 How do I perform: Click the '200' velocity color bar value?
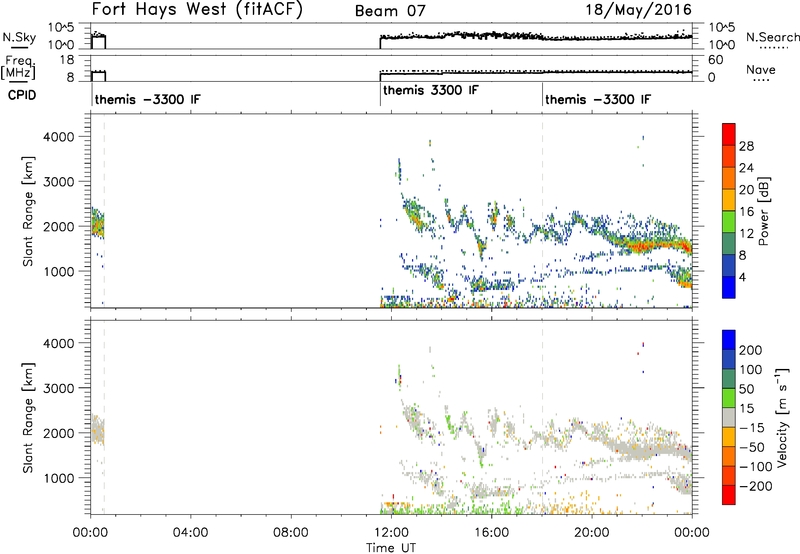click(x=751, y=350)
